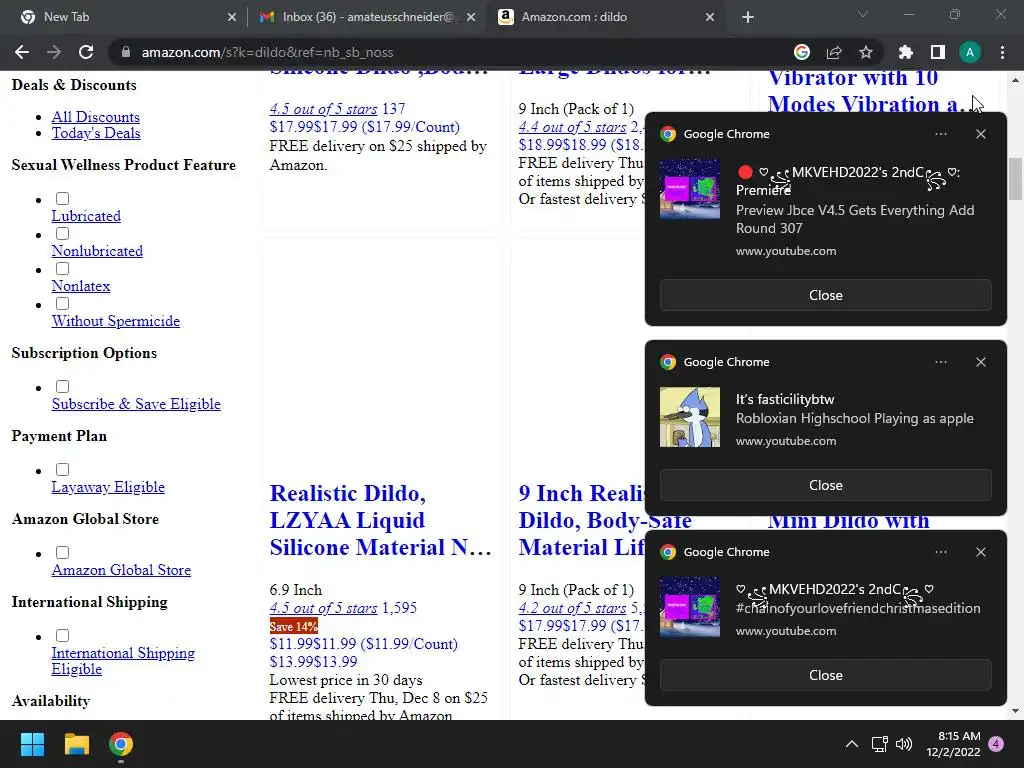Click Close on the Premiere notification
1024x768 pixels.
[x=825, y=295]
